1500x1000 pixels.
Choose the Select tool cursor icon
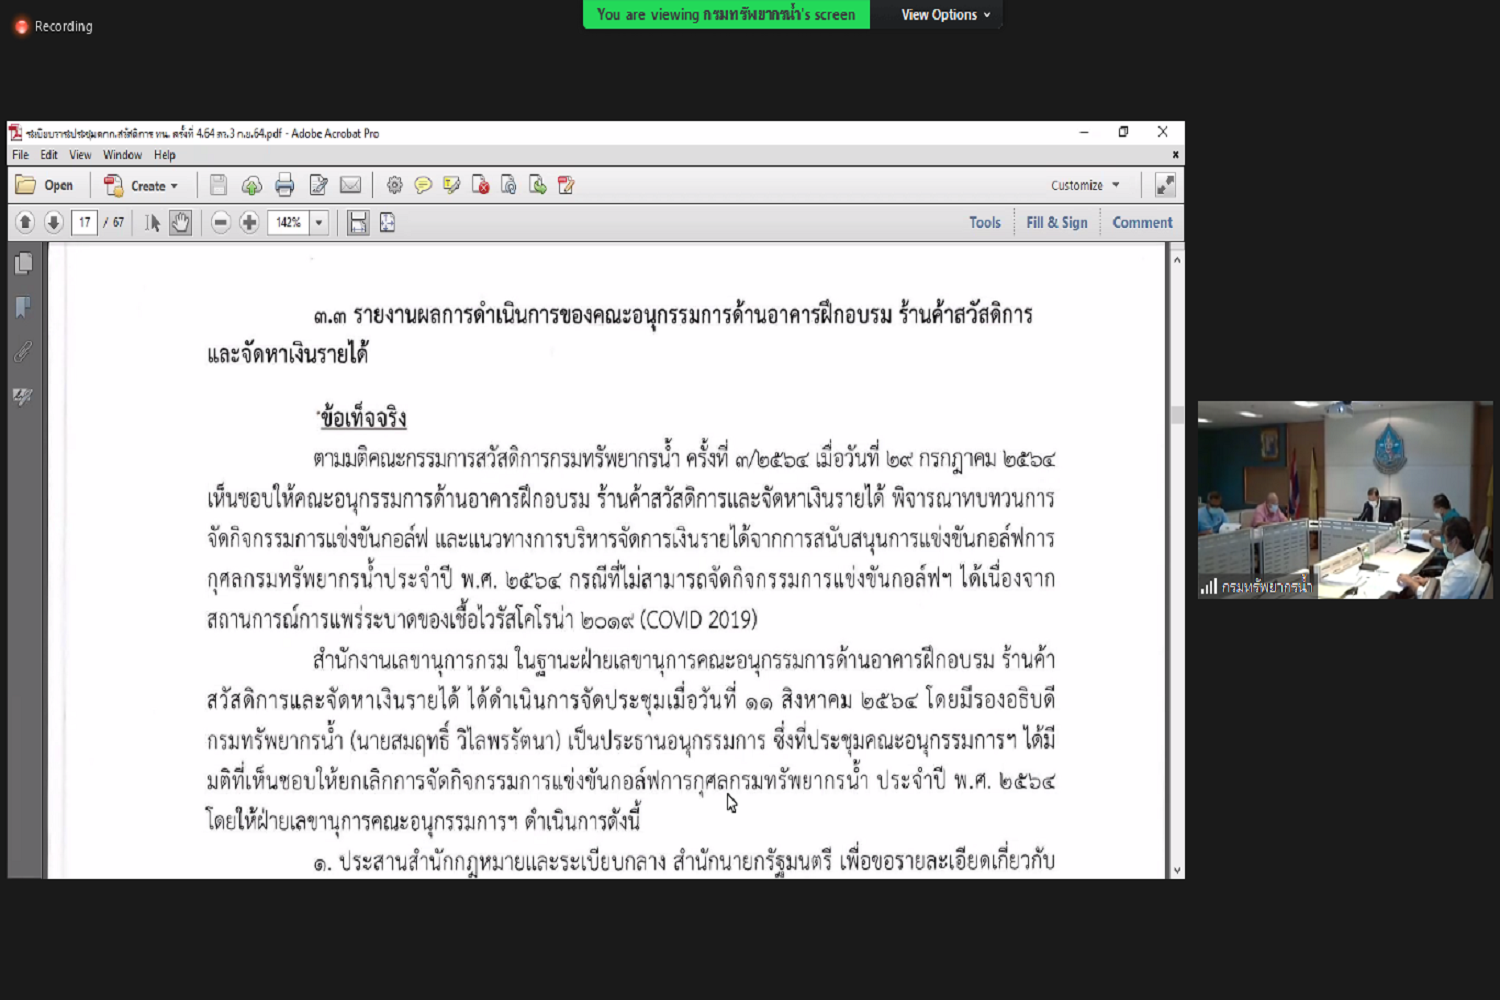pyautogui.click(x=152, y=222)
